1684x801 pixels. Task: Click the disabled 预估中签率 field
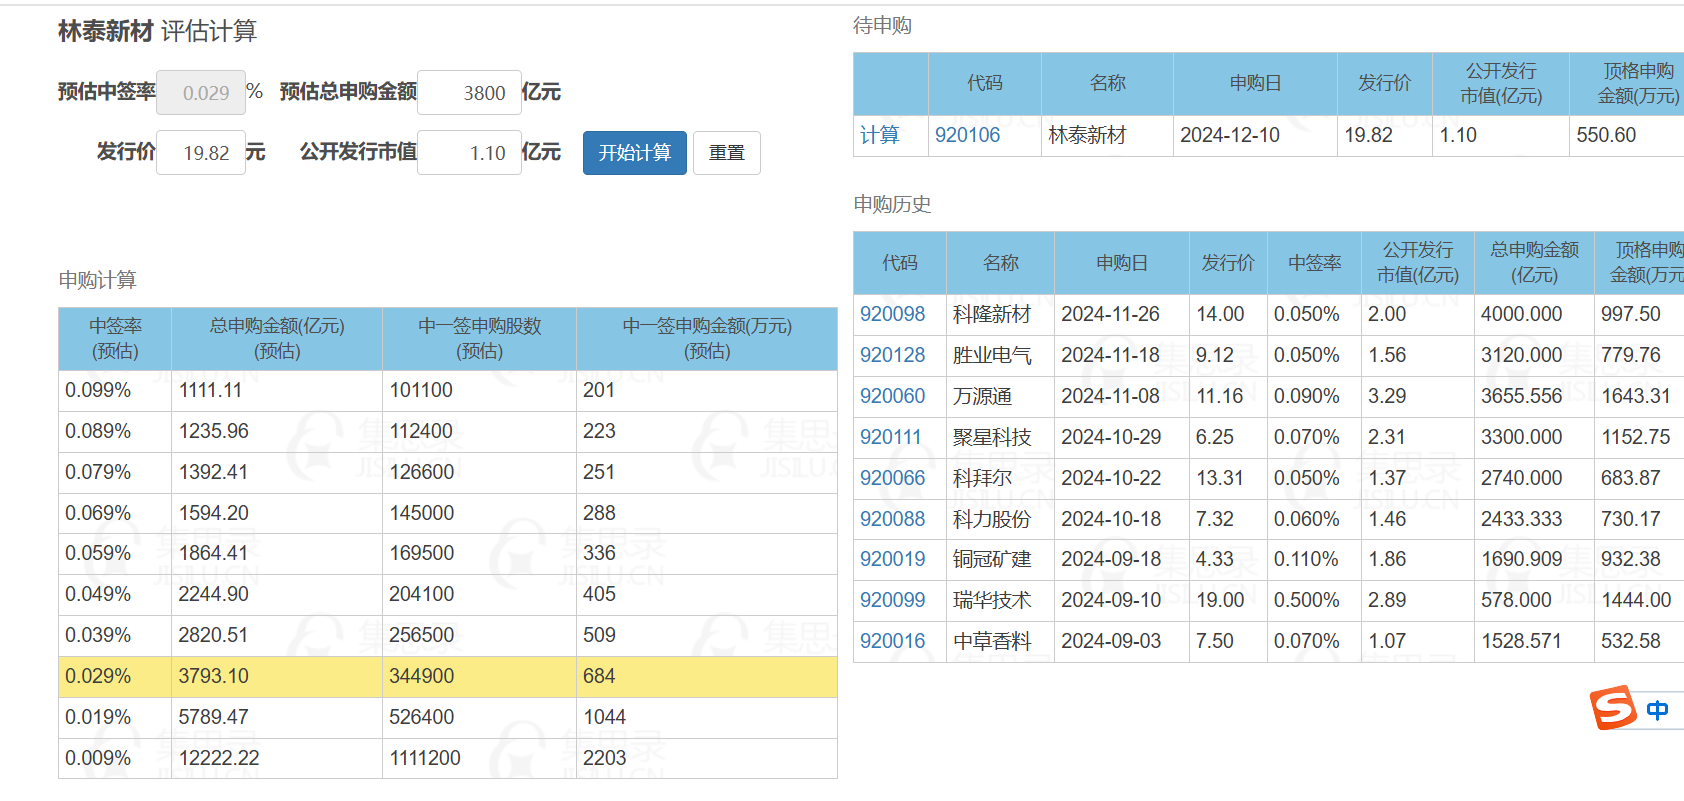pos(201,93)
